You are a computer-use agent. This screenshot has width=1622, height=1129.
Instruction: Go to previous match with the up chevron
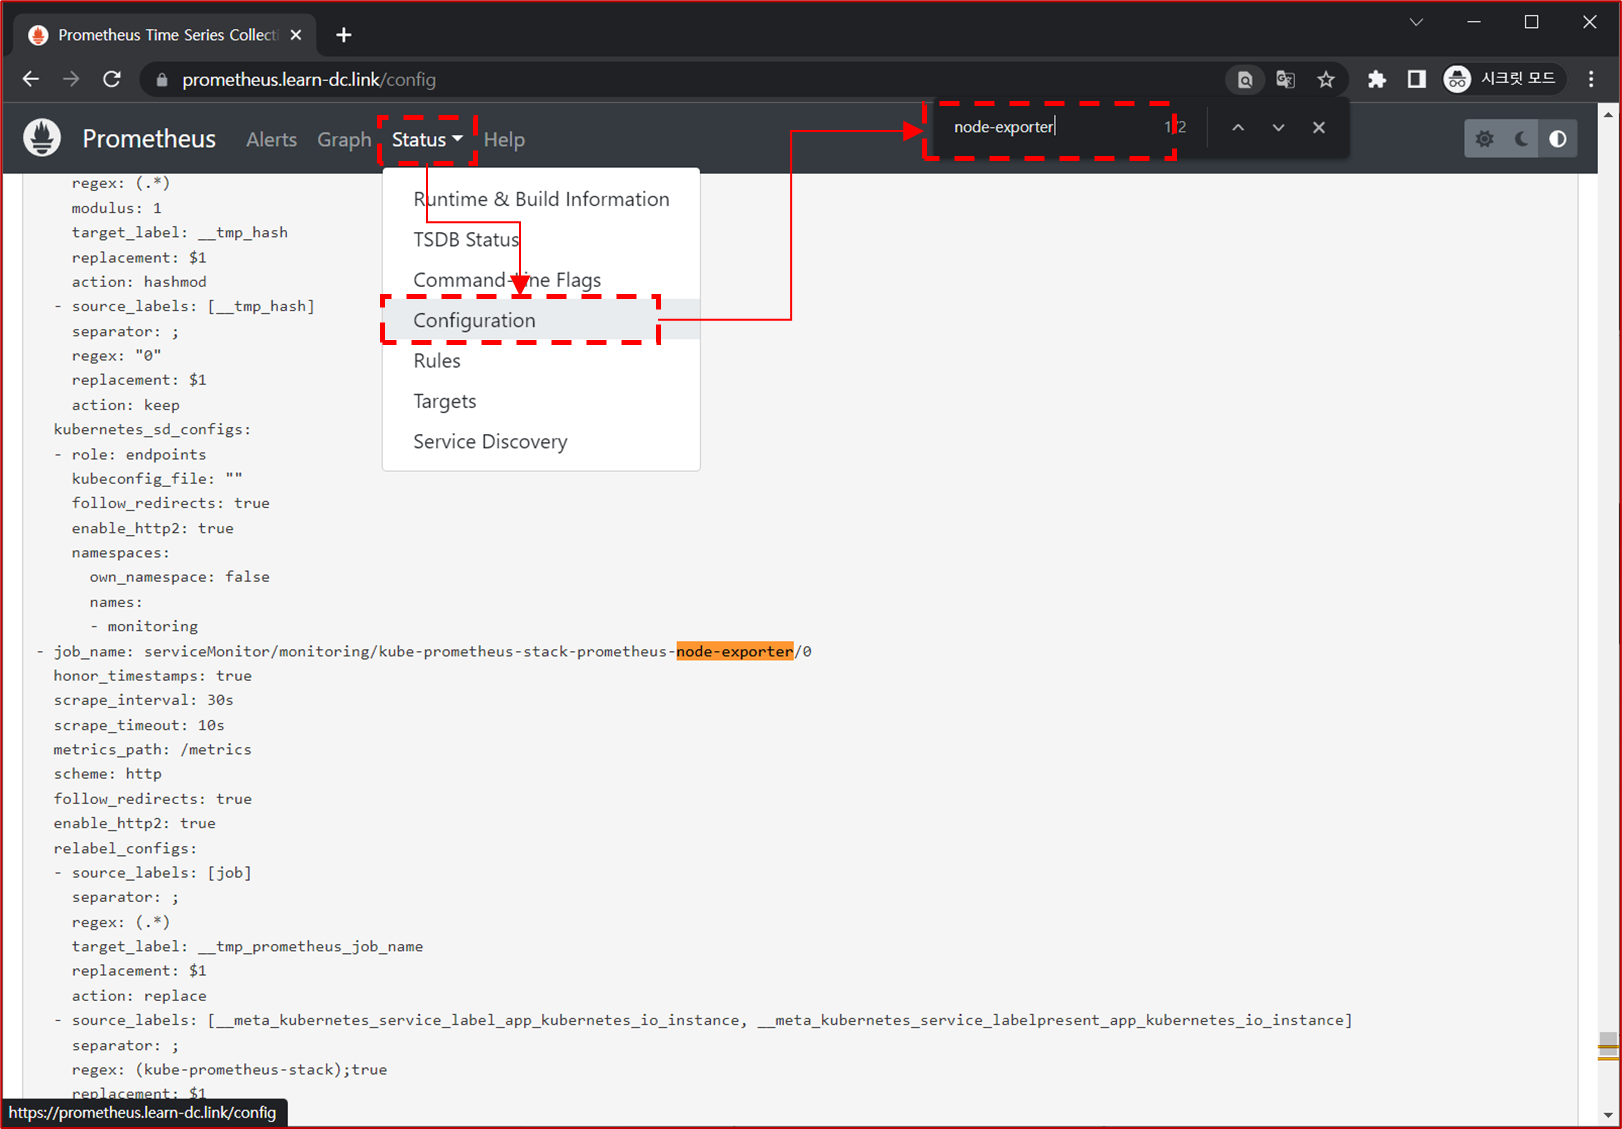coord(1238,127)
